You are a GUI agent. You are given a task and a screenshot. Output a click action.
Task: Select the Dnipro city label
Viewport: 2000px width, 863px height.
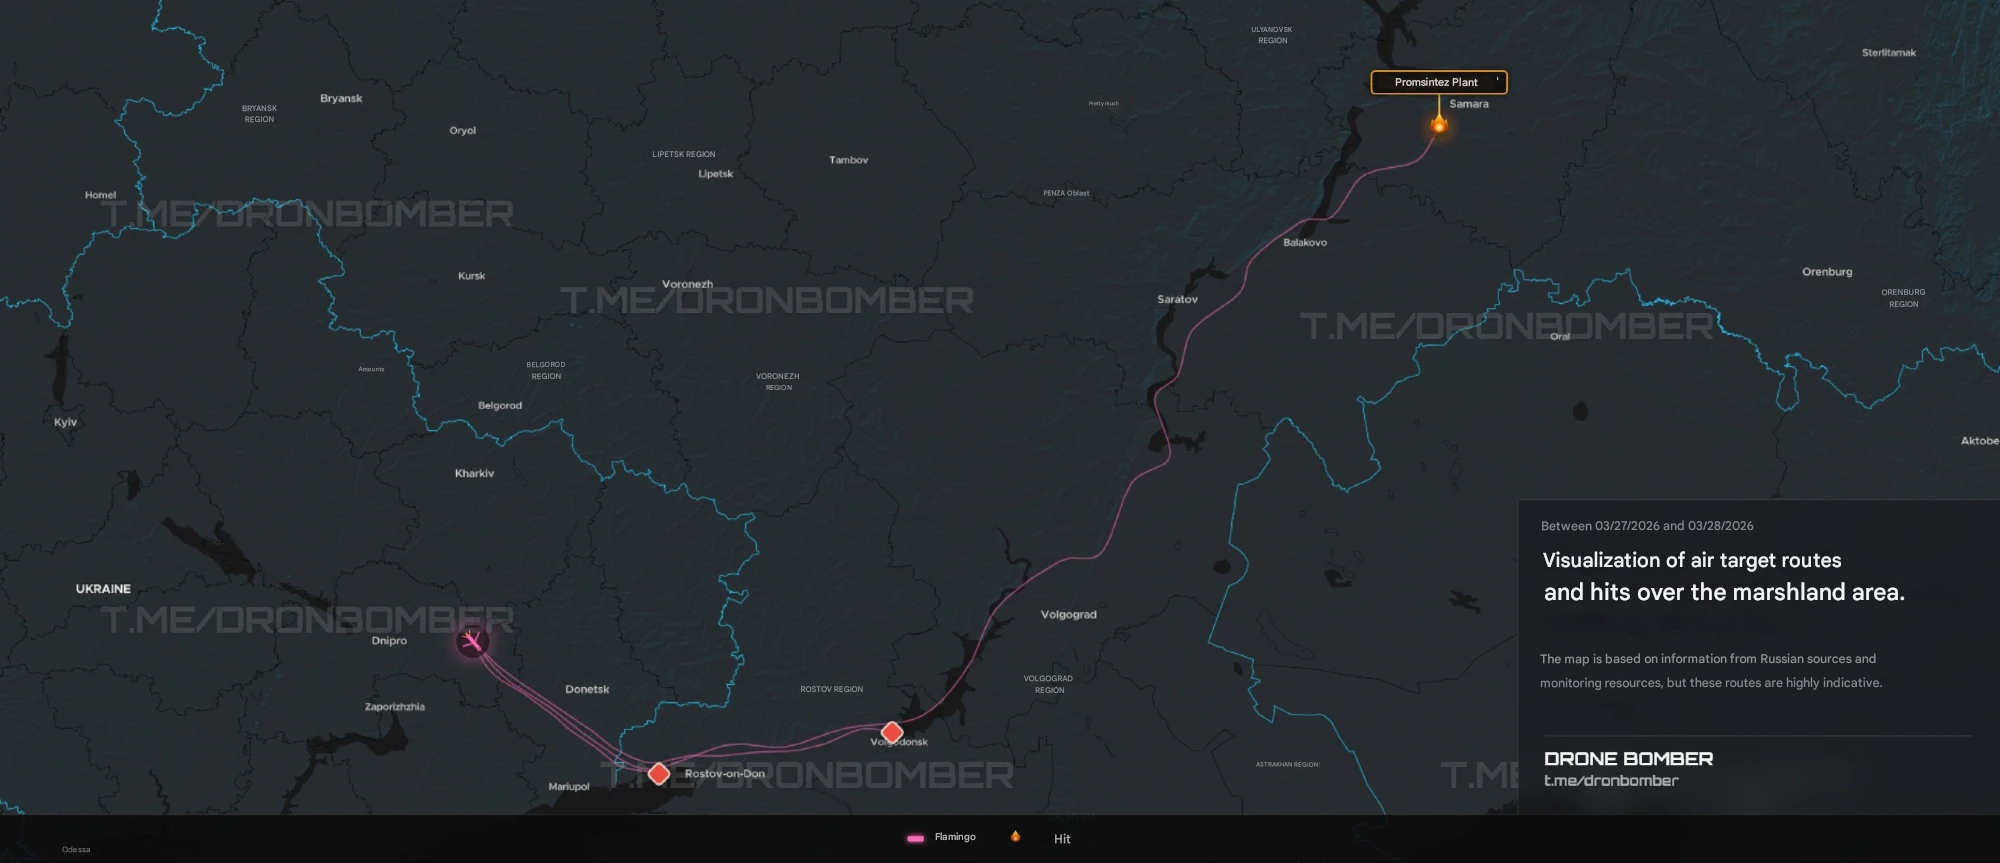click(389, 641)
